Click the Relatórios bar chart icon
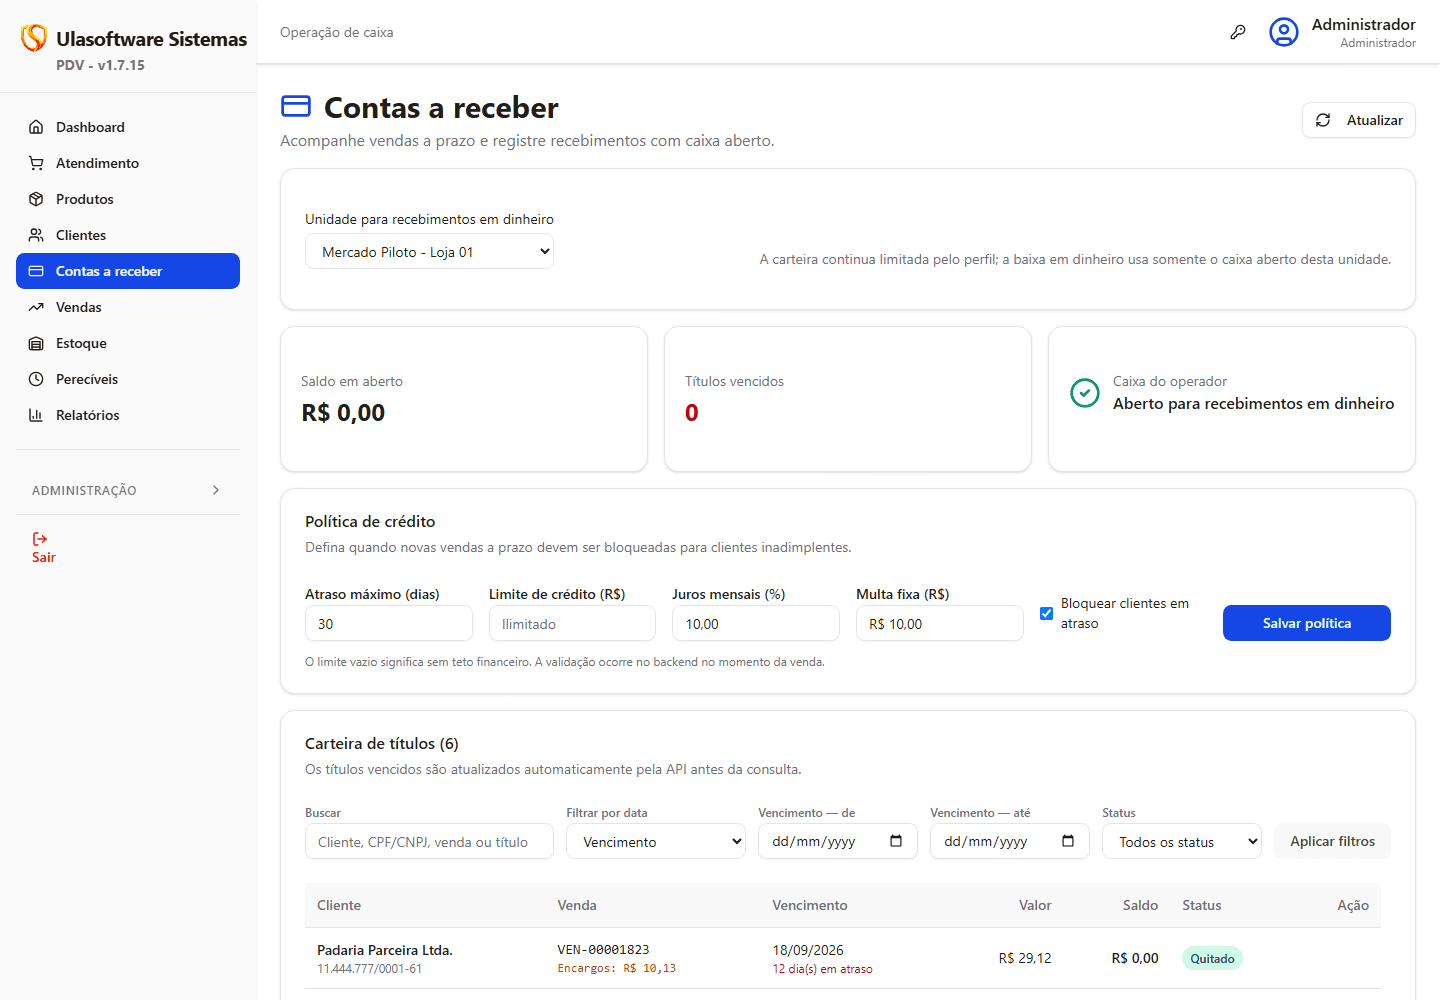 [36, 415]
